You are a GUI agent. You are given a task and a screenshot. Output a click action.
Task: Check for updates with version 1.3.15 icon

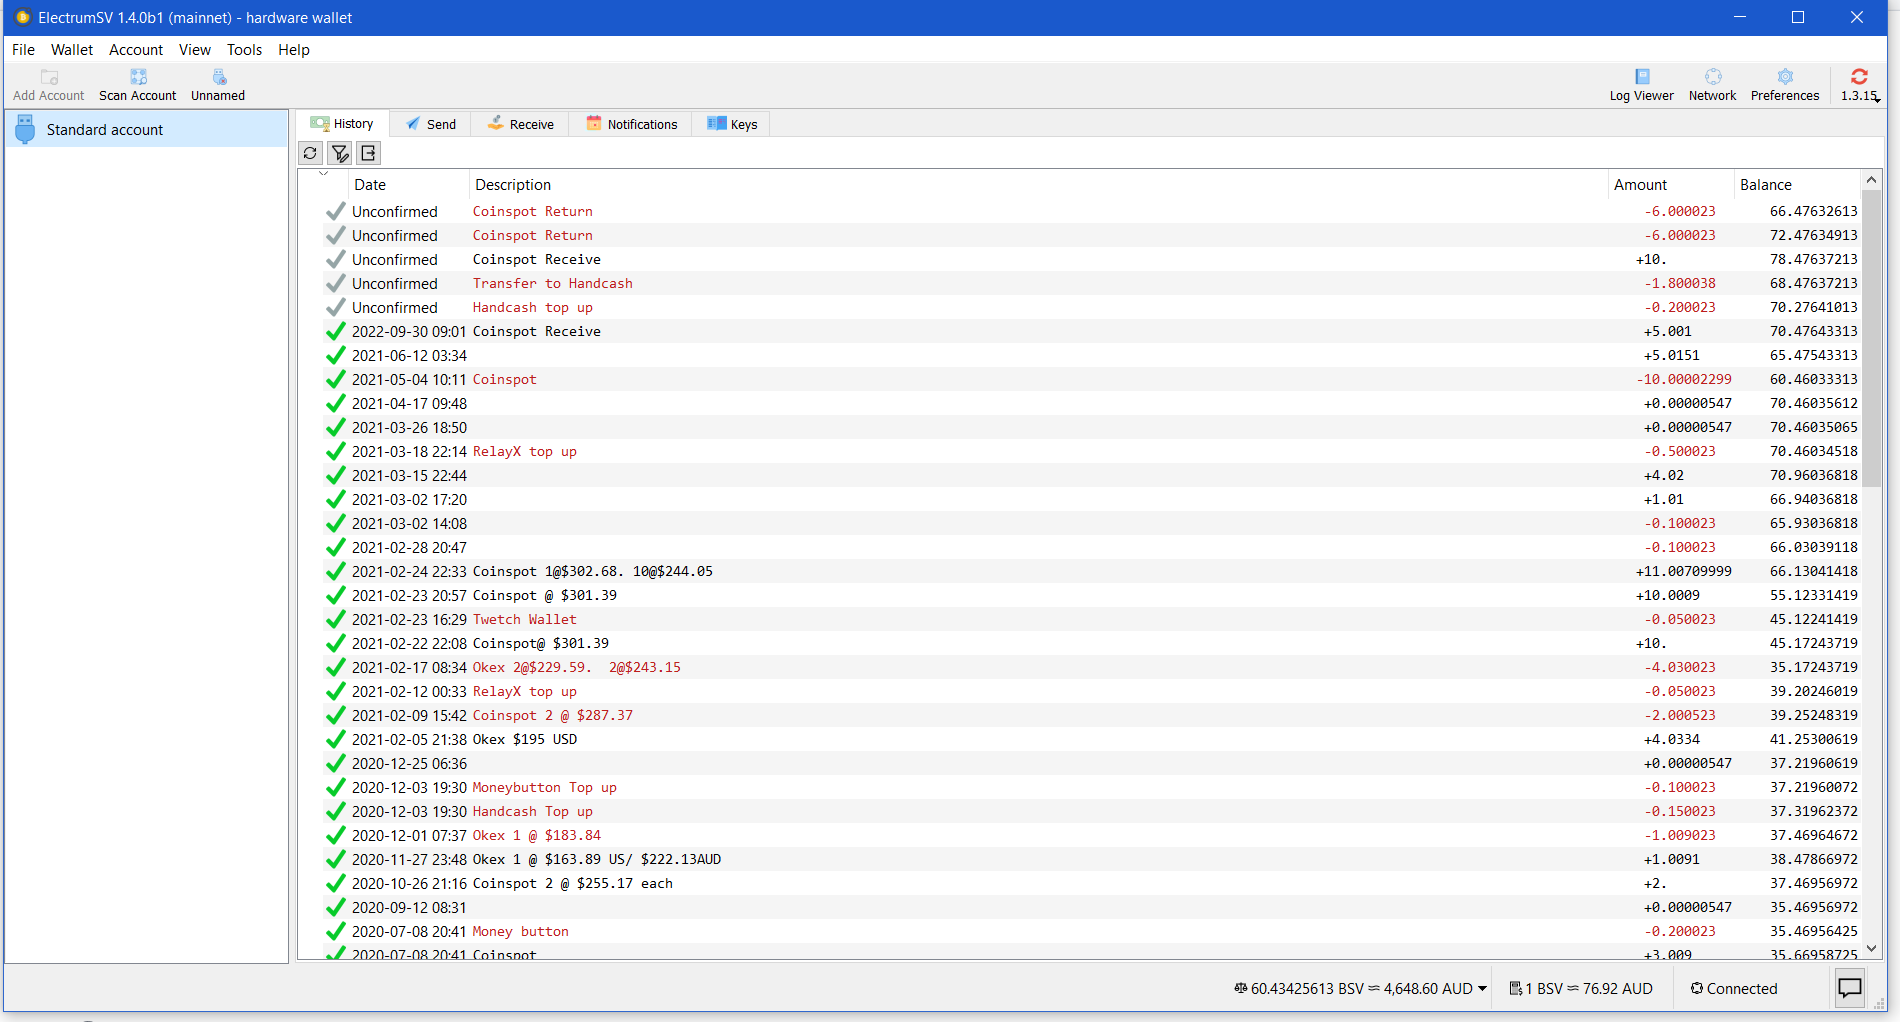pyautogui.click(x=1859, y=84)
